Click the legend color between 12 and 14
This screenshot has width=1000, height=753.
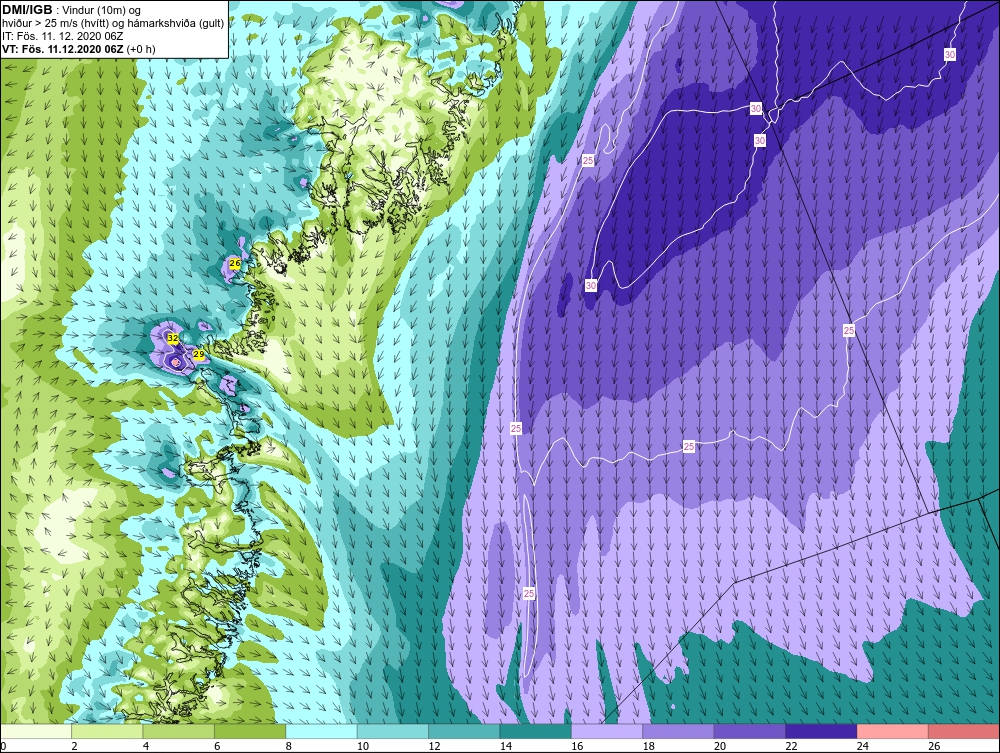[x=465, y=732]
